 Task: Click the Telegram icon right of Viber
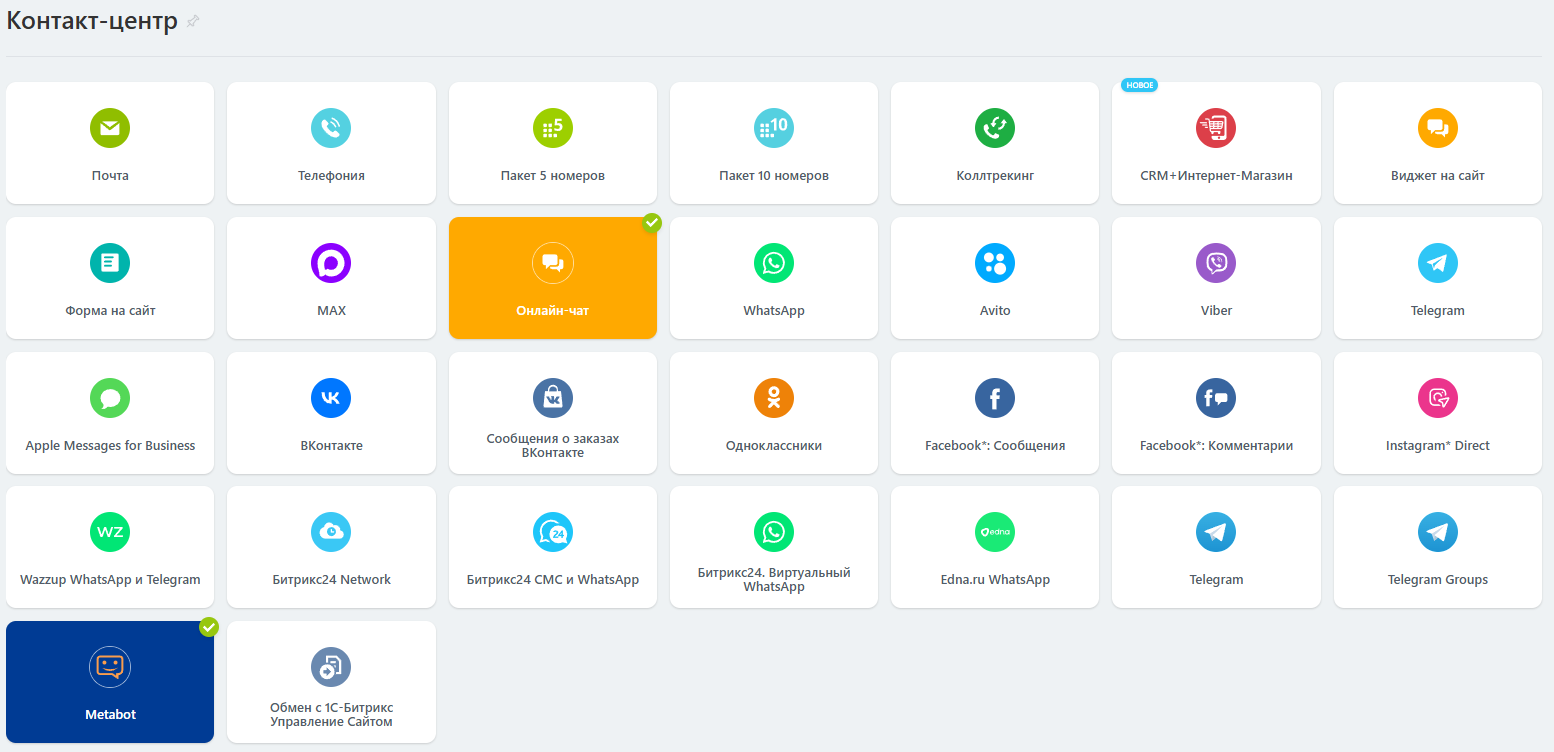(x=1438, y=263)
